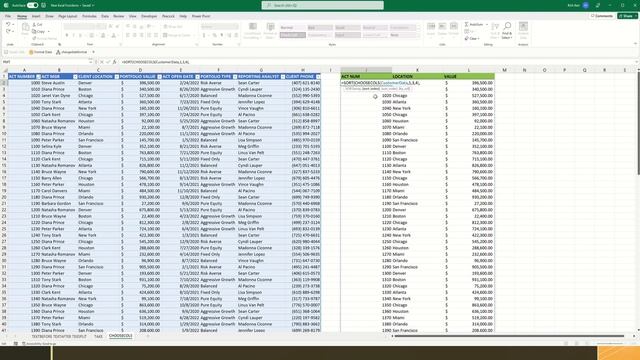Switch to the Data ribbon tab
Image resolution: width=640 pixels, height=360 pixels.
point(105,16)
